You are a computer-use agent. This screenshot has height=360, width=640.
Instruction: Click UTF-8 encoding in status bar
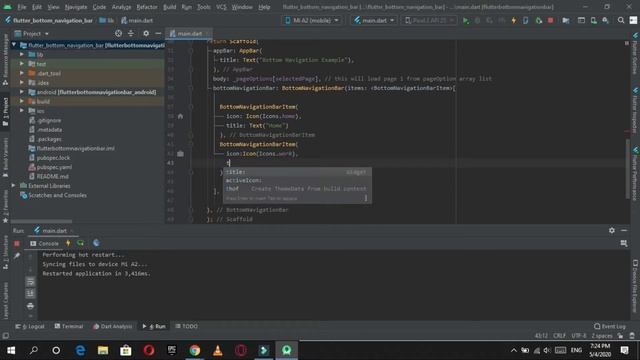579,336
